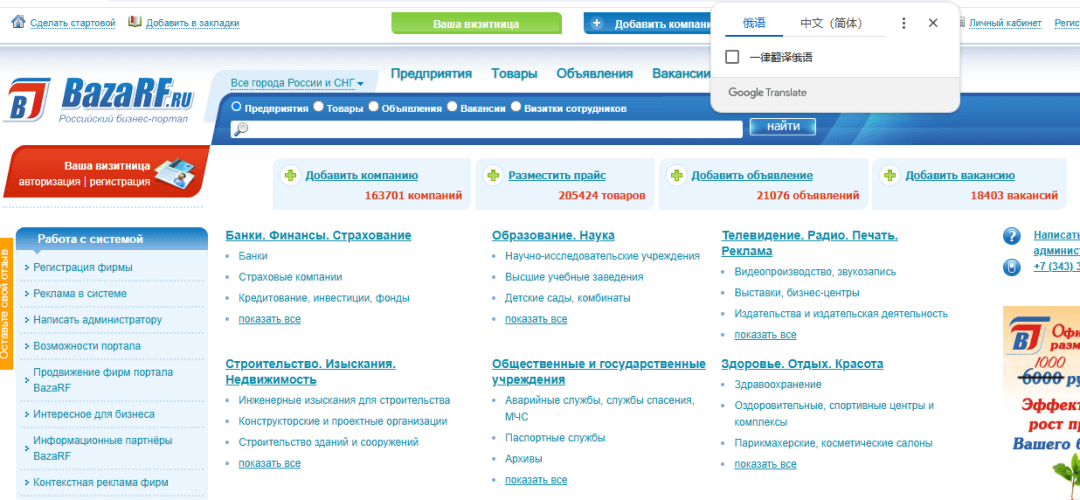
Task: Click the green plus icon beside Добавить вакансию
Action: coord(889,175)
